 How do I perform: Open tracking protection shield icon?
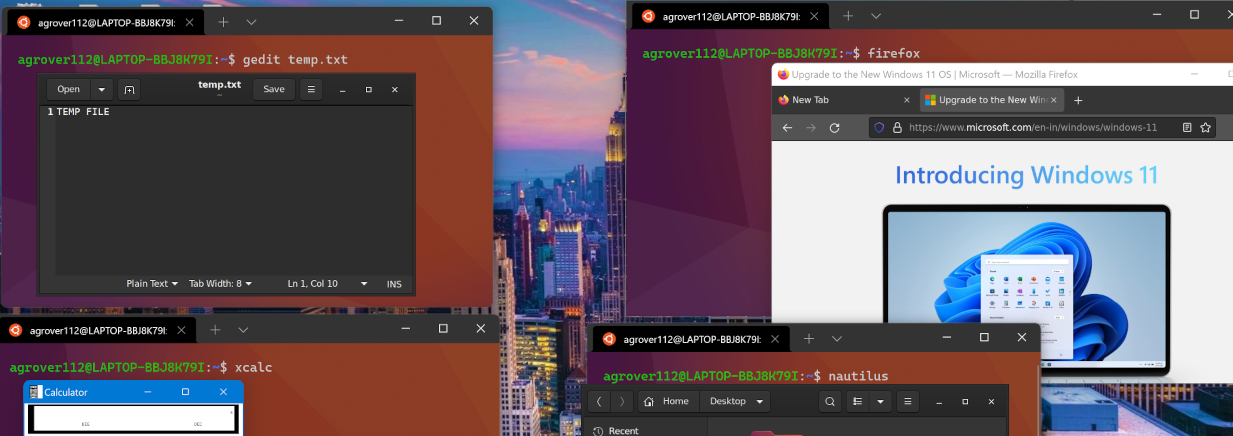click(879, 128)
